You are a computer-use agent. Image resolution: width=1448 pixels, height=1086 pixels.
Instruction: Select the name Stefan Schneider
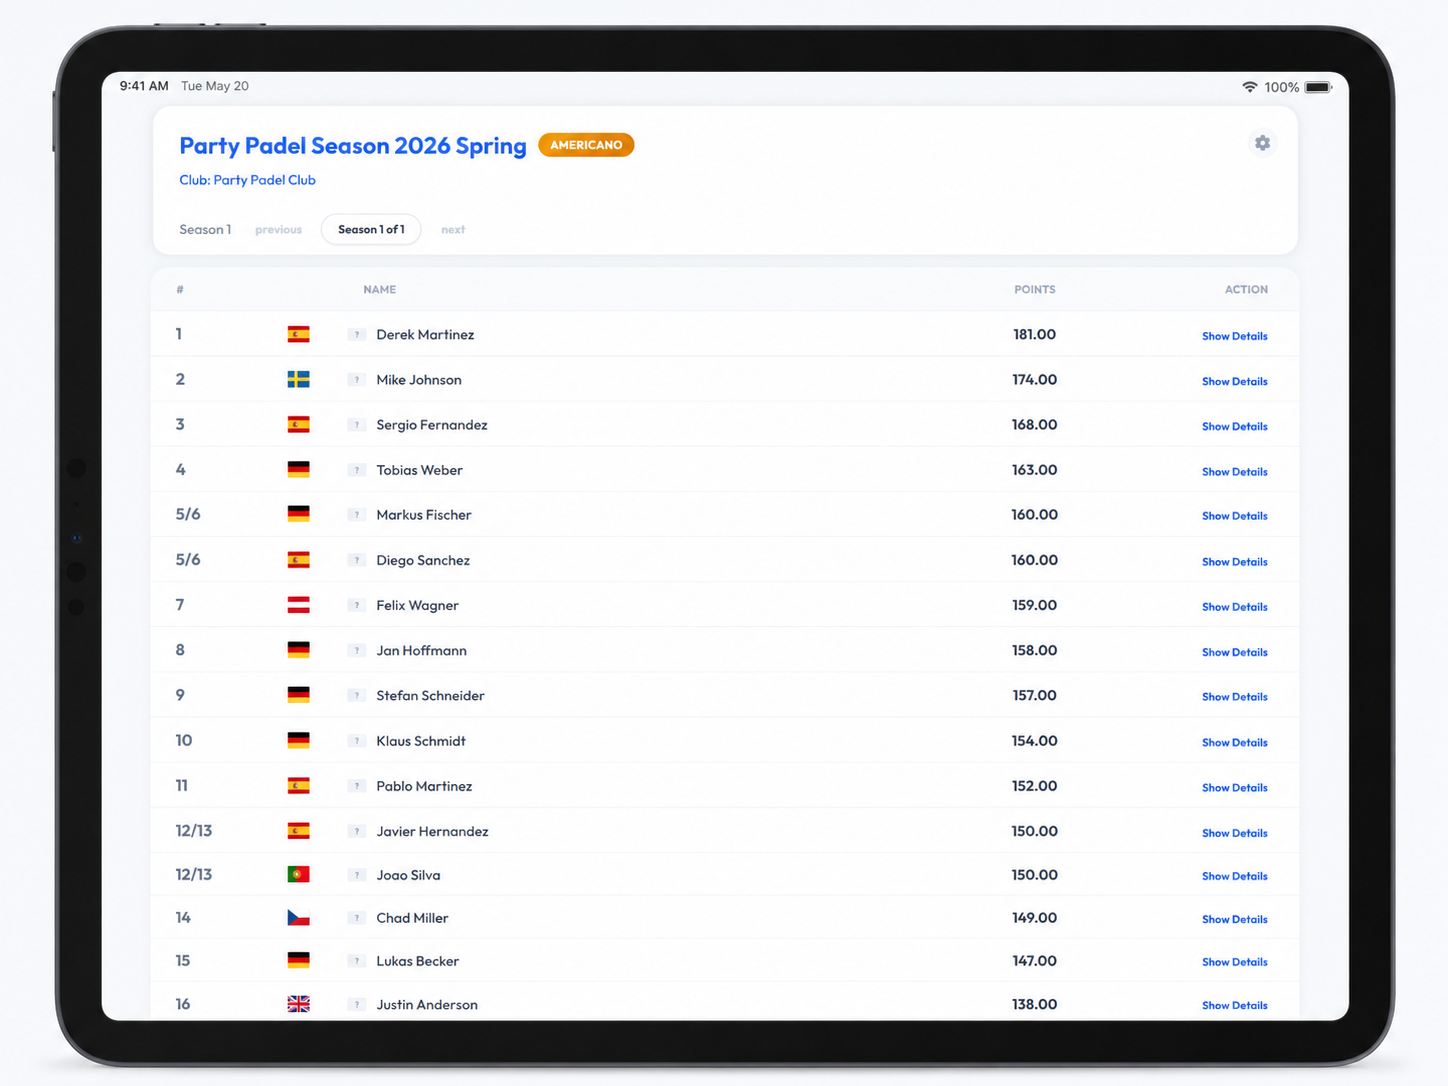430,696
